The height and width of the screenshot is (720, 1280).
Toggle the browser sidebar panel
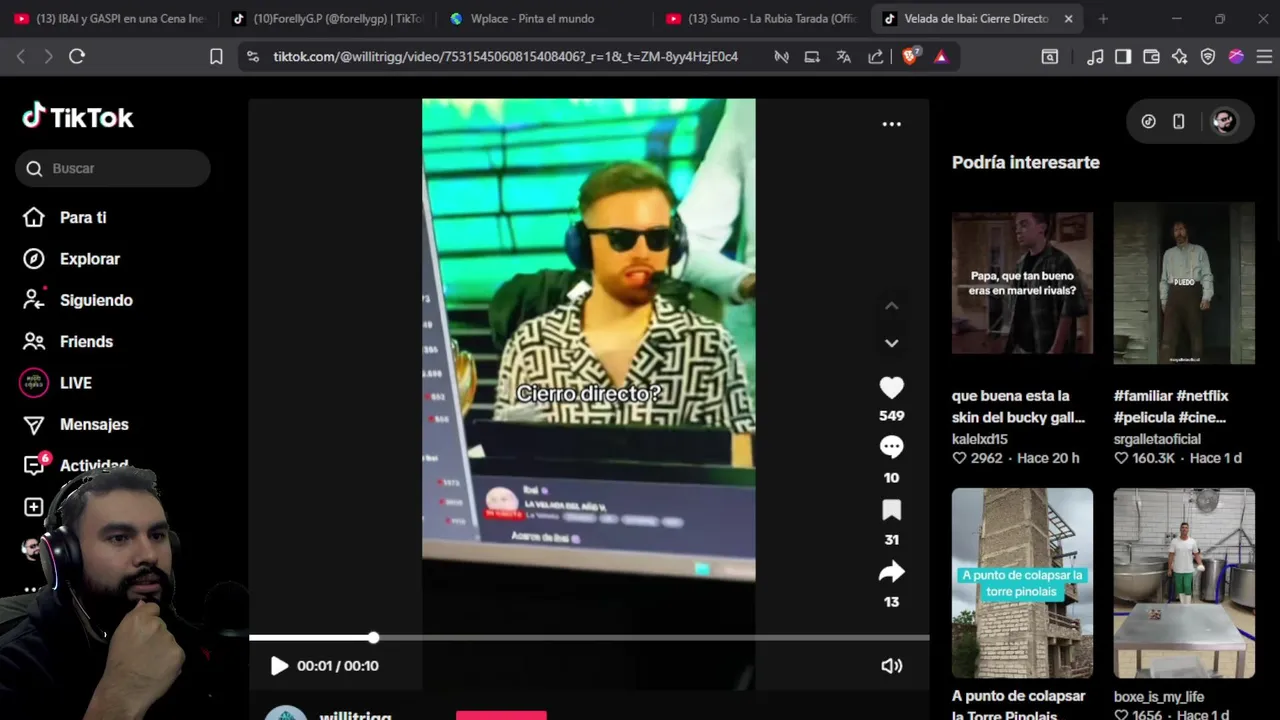pos(1123,57)
